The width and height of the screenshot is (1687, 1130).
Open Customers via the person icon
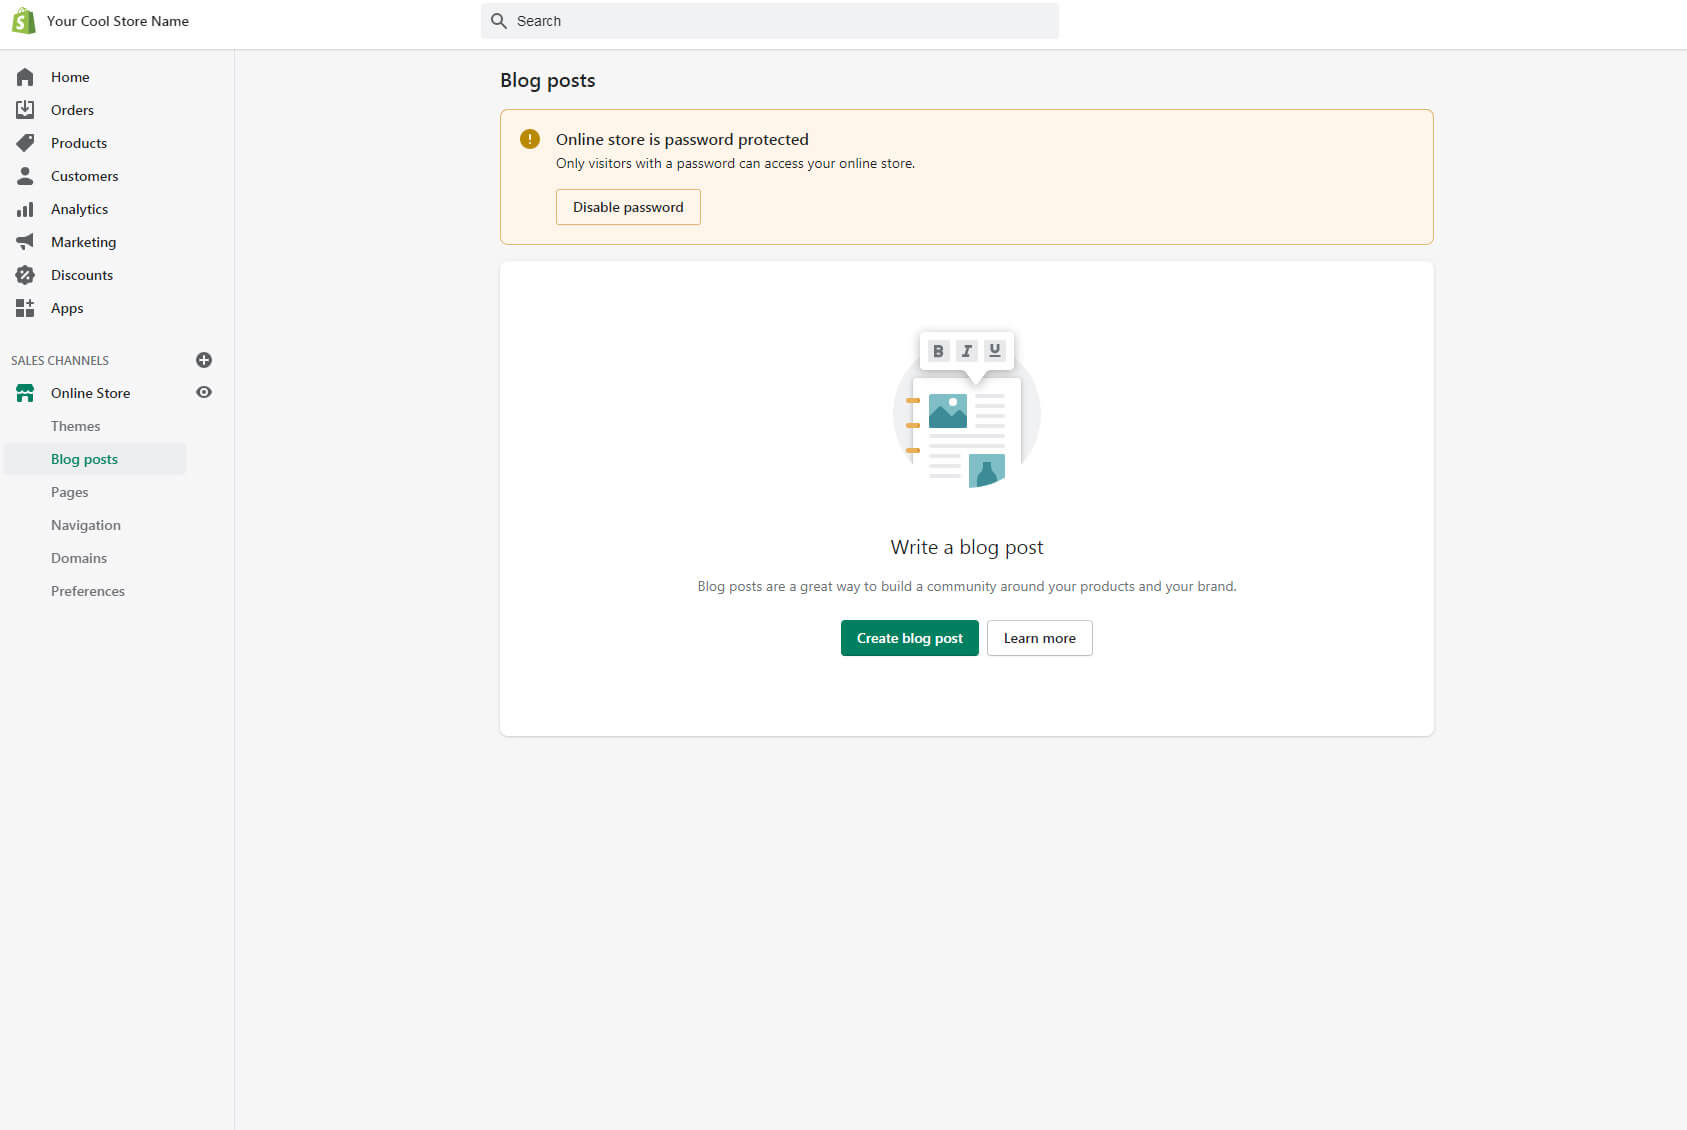(x=25, y=176)
